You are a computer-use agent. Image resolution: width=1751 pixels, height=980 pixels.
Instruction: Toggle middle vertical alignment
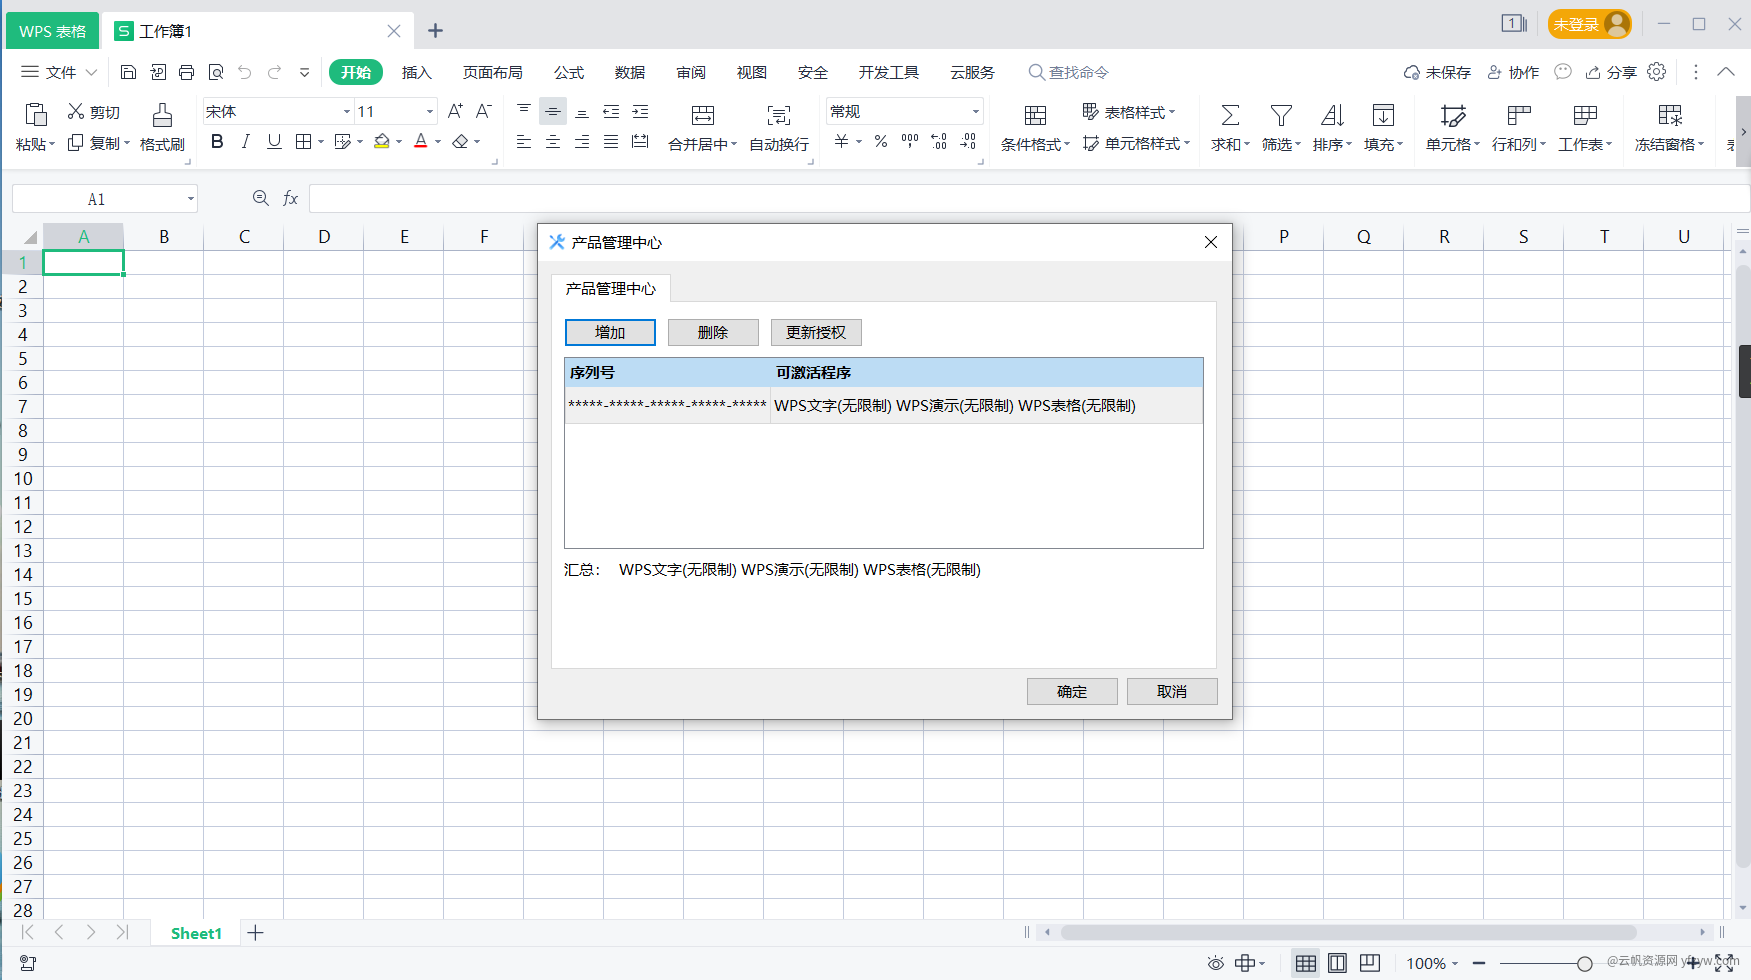click(552, 111)
